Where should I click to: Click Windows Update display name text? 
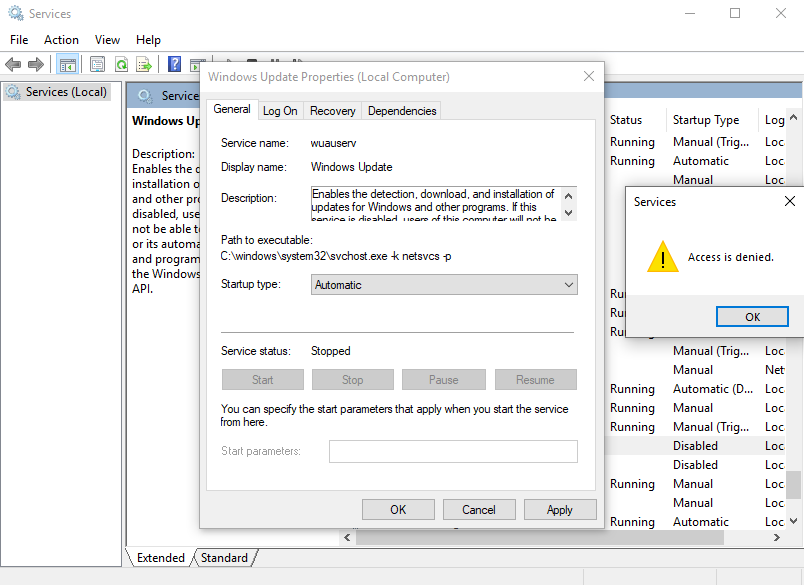click(351, 167)
